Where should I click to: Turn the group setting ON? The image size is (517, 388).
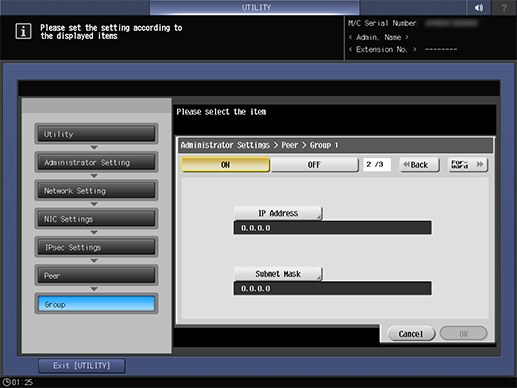pyautogui.click(x=225, y=165)
